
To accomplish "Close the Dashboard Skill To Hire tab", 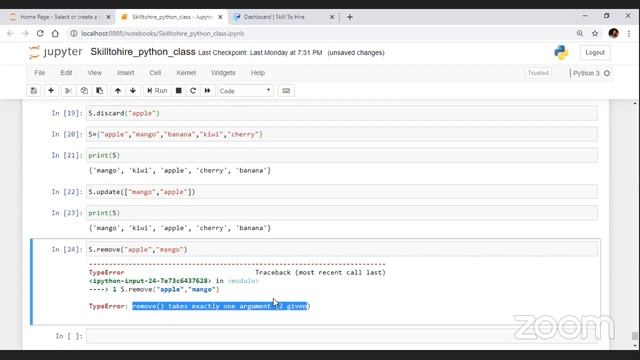I will [332, 17].
